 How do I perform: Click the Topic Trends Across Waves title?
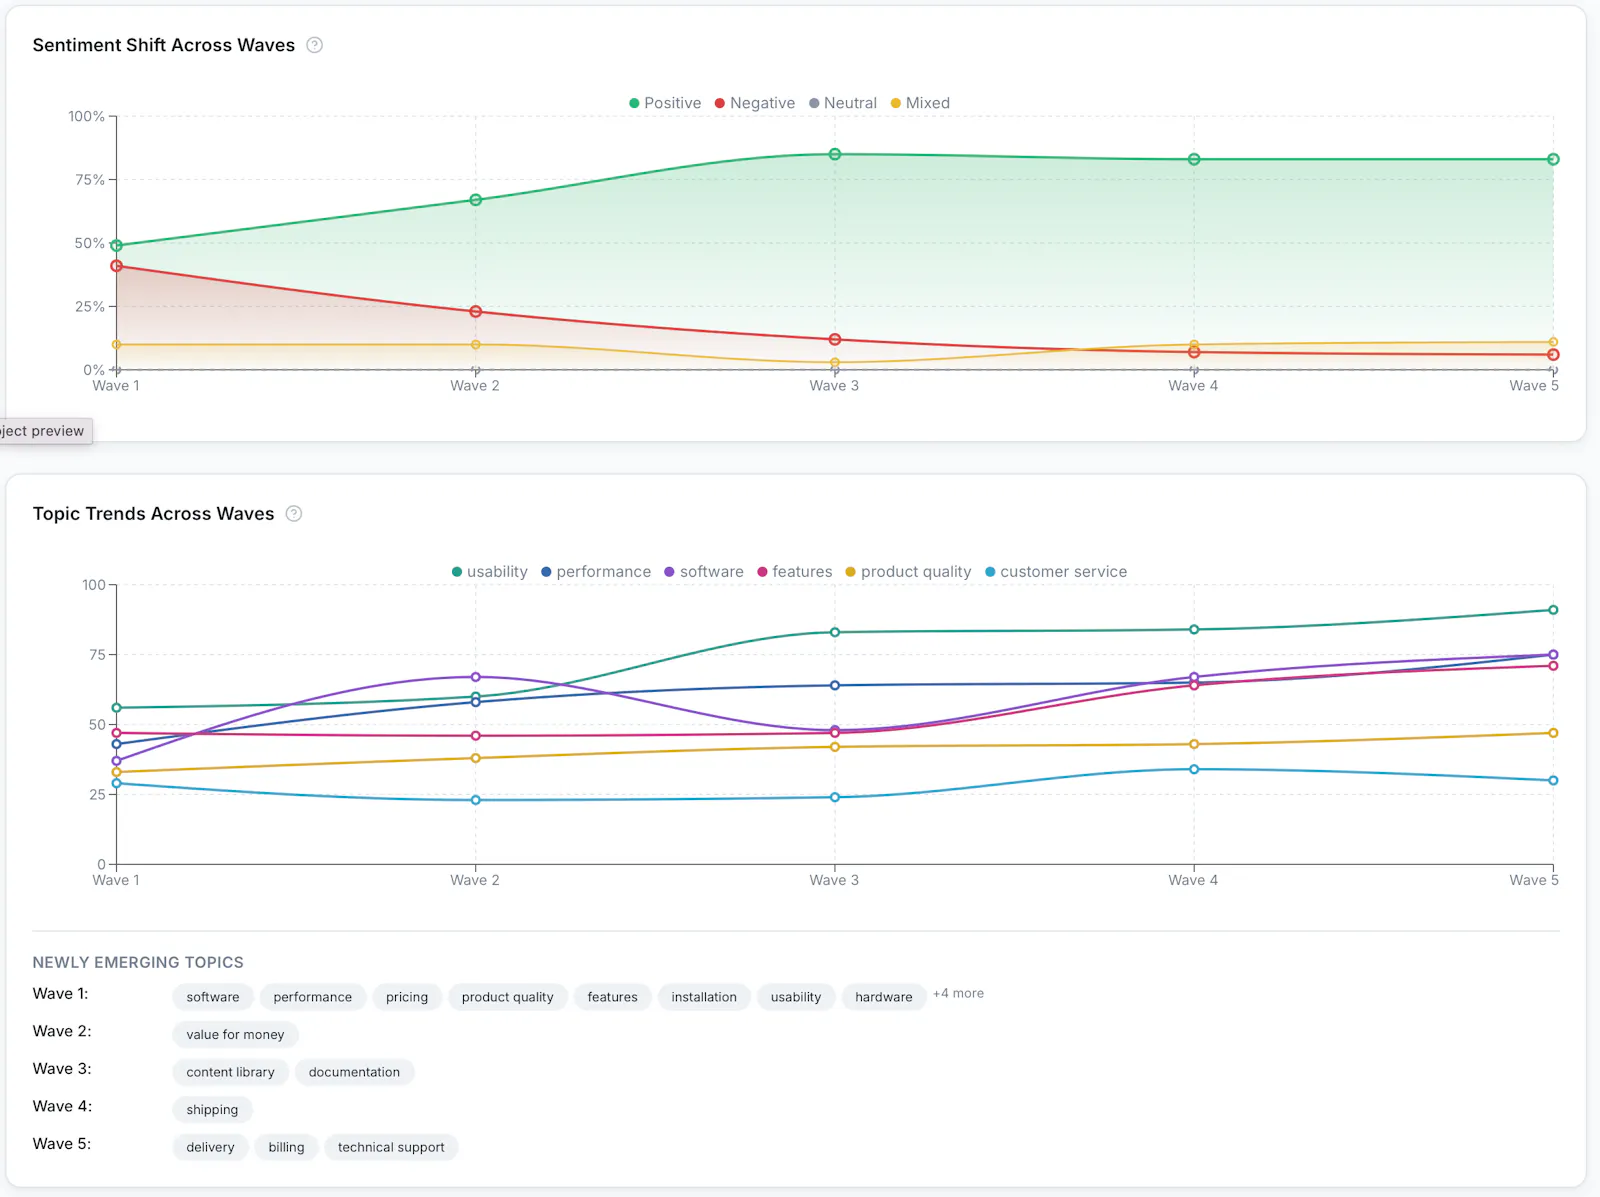coord(153,514)
